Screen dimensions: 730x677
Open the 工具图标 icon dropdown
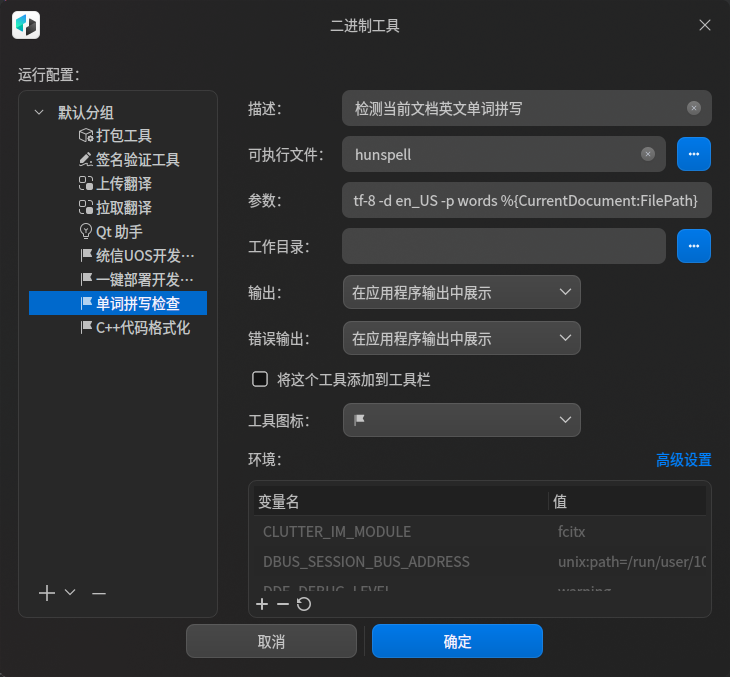tap(461, 420)
